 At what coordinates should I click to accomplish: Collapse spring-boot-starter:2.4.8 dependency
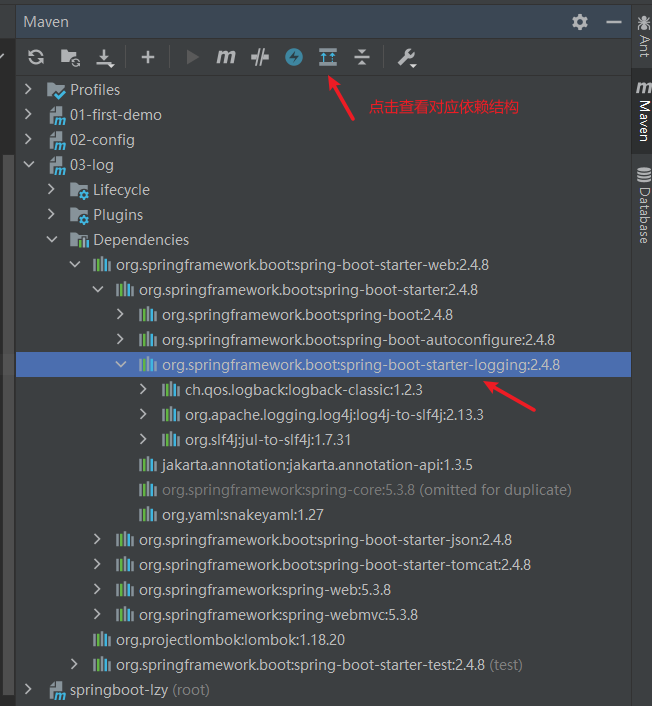(x=98, y=290)
